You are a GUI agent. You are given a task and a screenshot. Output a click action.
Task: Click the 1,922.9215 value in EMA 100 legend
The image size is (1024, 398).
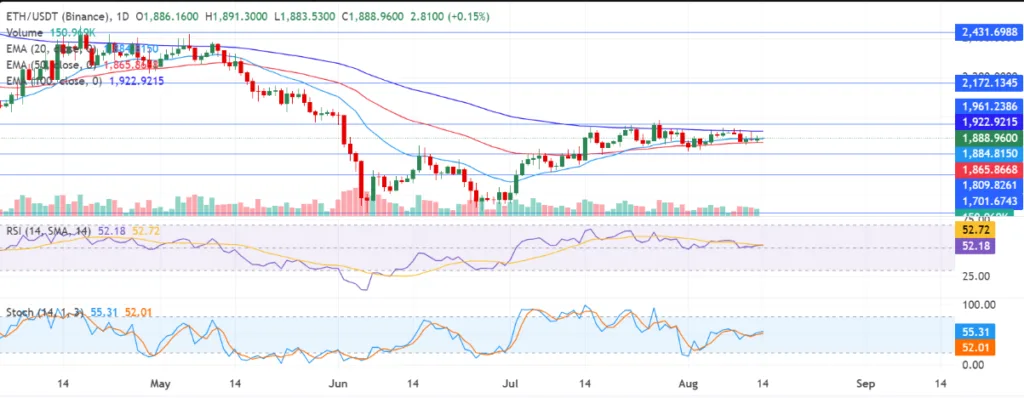pyautogui.click(x=136, y=81)
